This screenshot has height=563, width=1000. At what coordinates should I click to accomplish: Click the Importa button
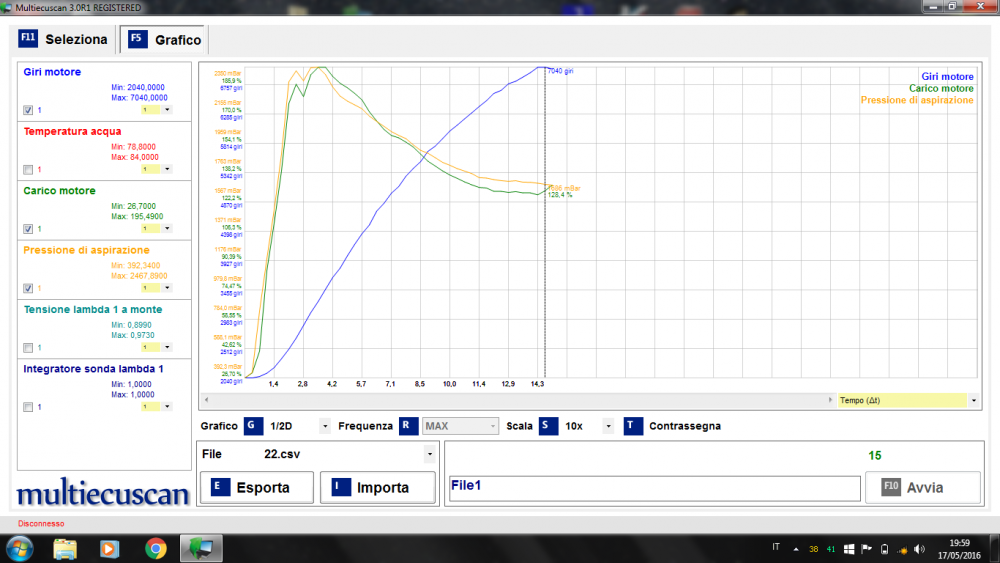click(378, 488)
